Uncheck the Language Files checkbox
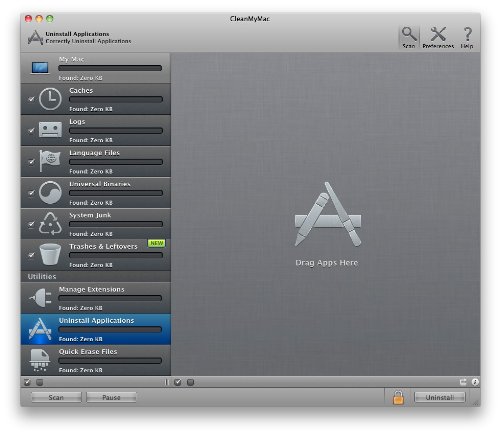 (31, 162)
